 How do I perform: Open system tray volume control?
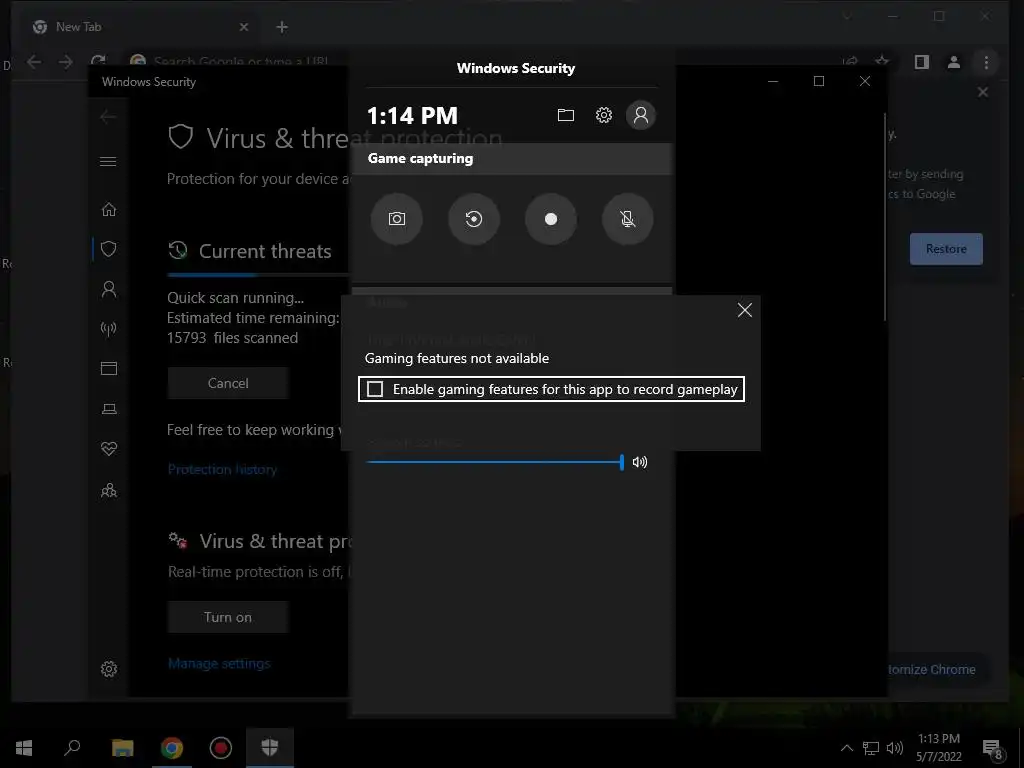(x=895, y=748)
